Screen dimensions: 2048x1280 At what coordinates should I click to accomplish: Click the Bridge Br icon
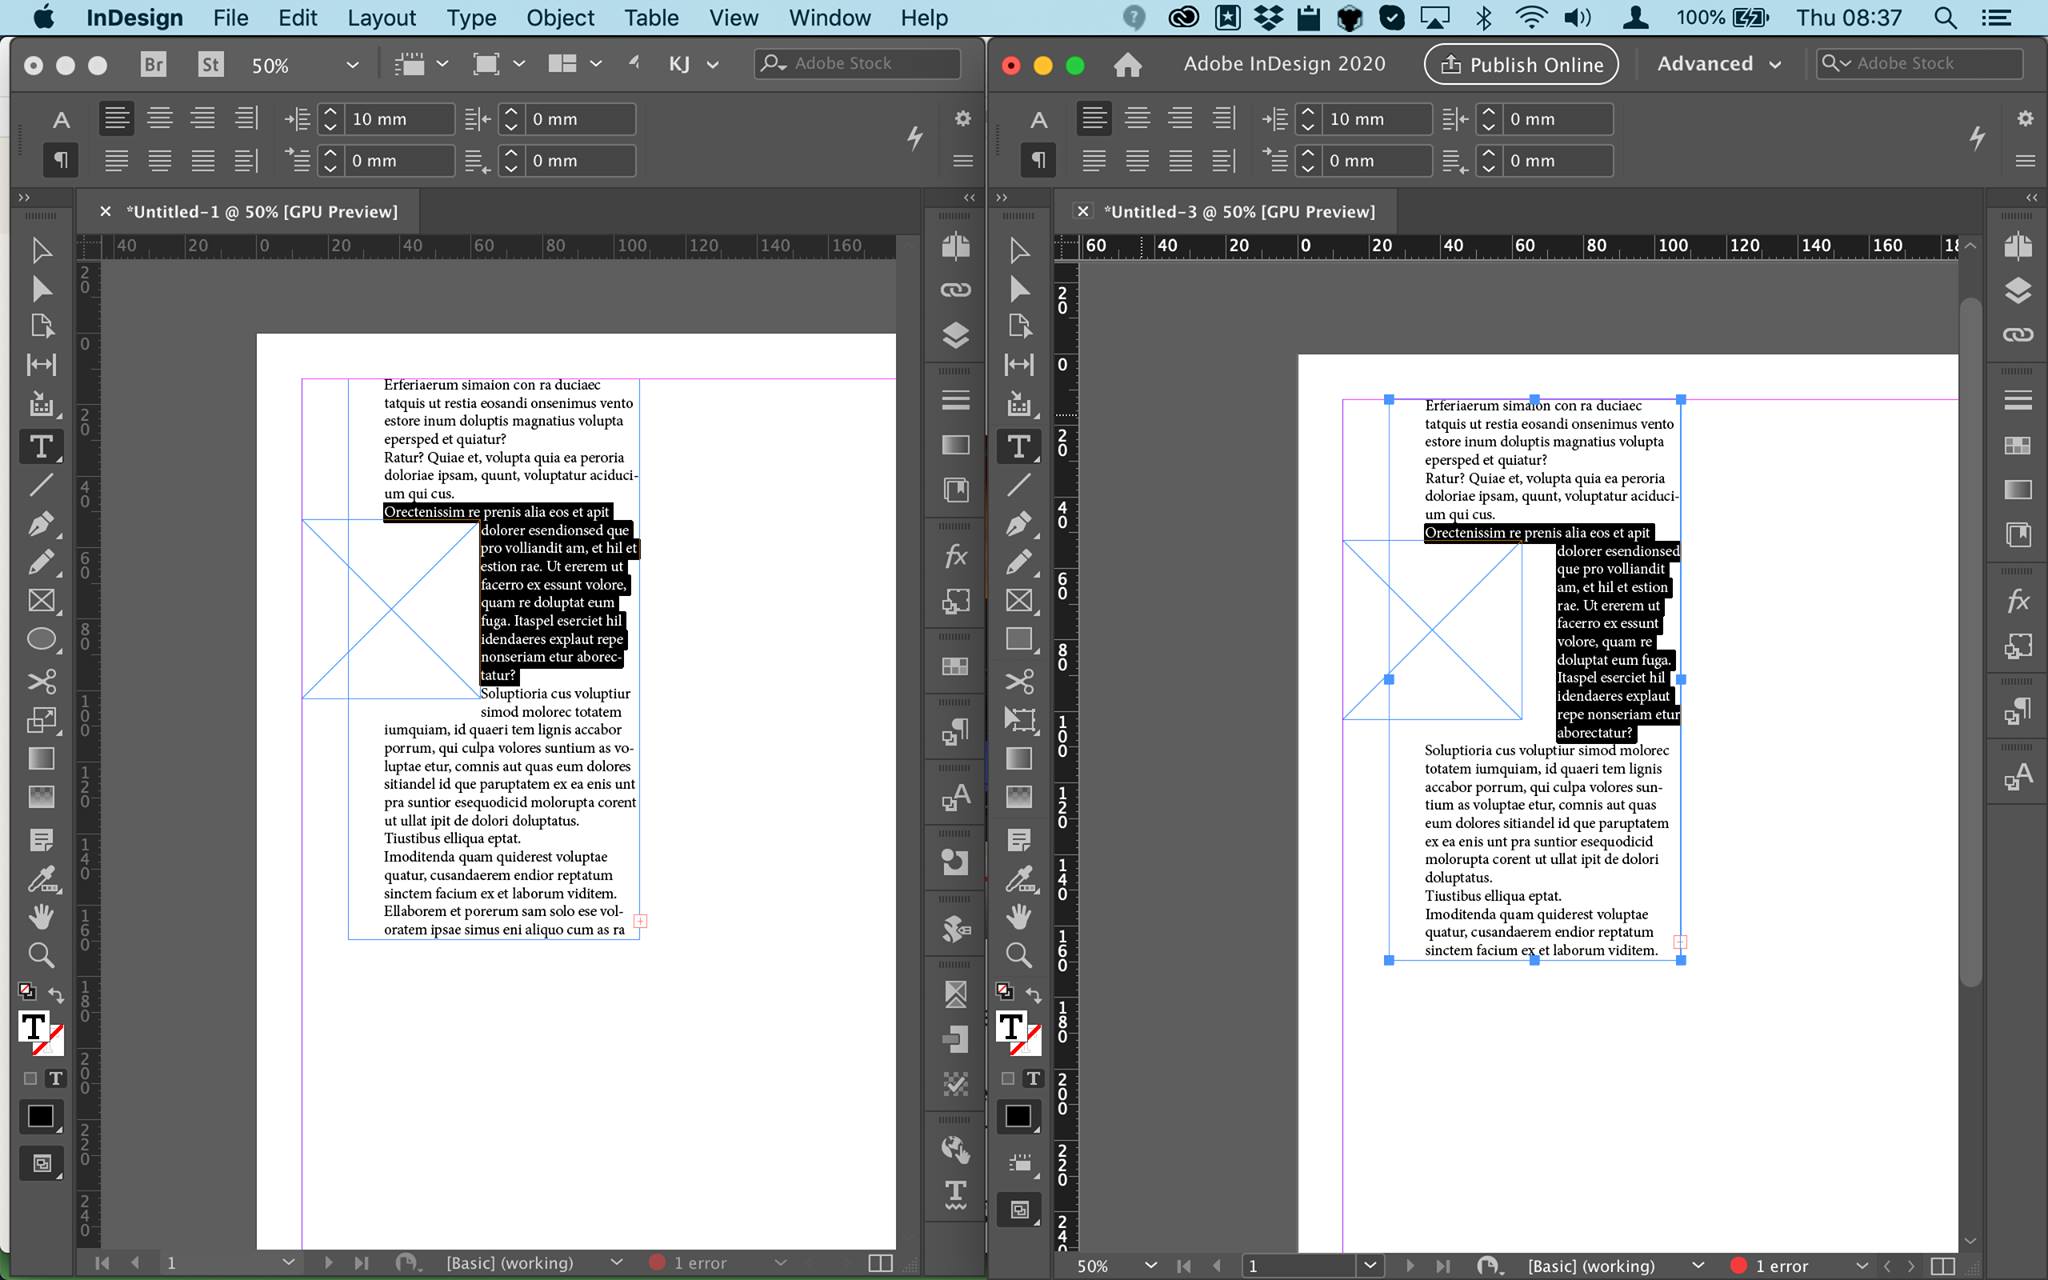[153, 65]
